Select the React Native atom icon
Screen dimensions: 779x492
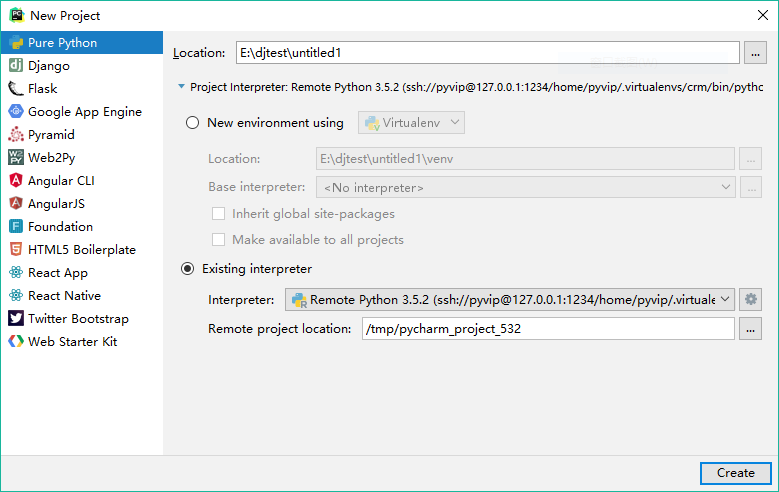click(x=16, y=295)
